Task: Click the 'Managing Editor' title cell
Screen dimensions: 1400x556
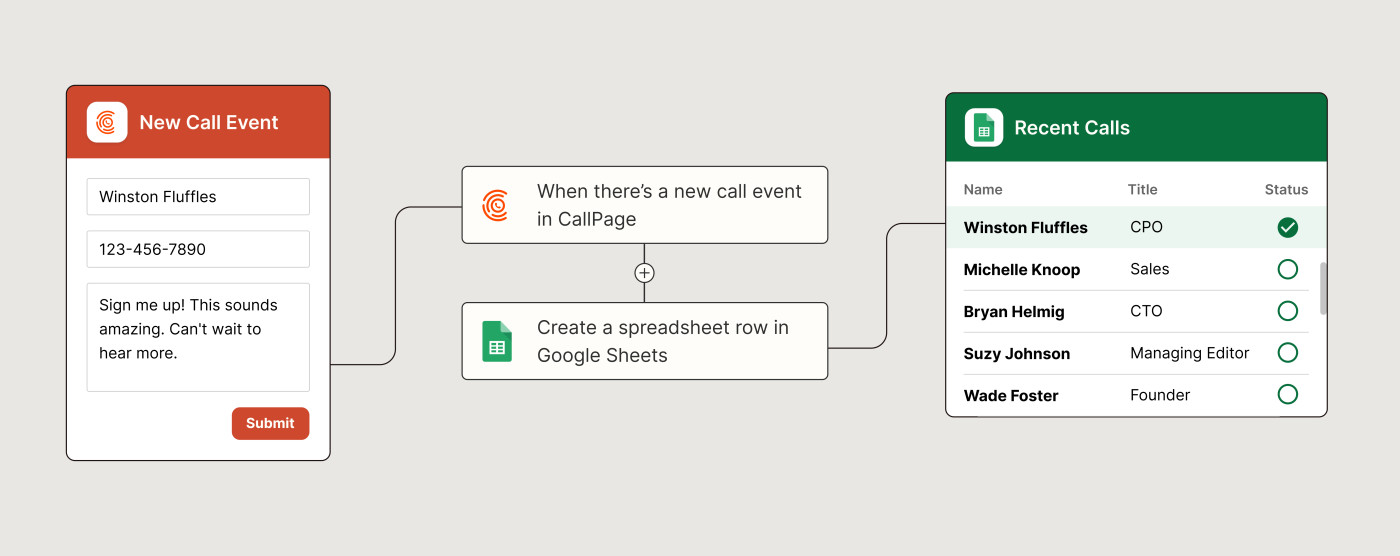Action: pos(1190,353)
